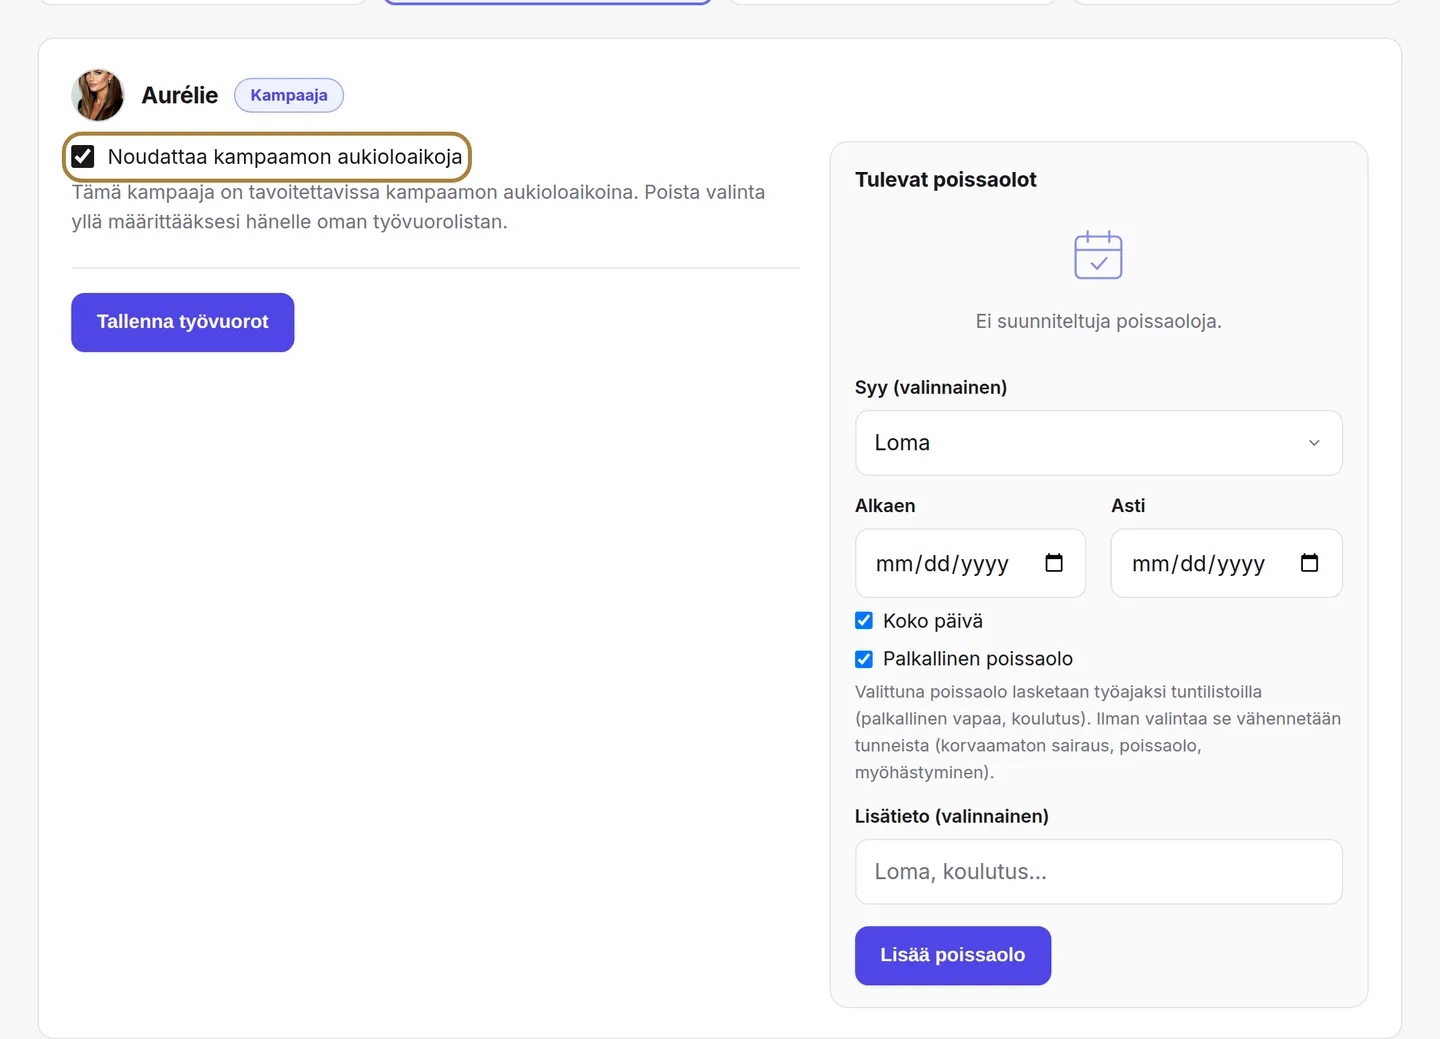Click the calendar icon in Alkaen field

pos(1054,563)
